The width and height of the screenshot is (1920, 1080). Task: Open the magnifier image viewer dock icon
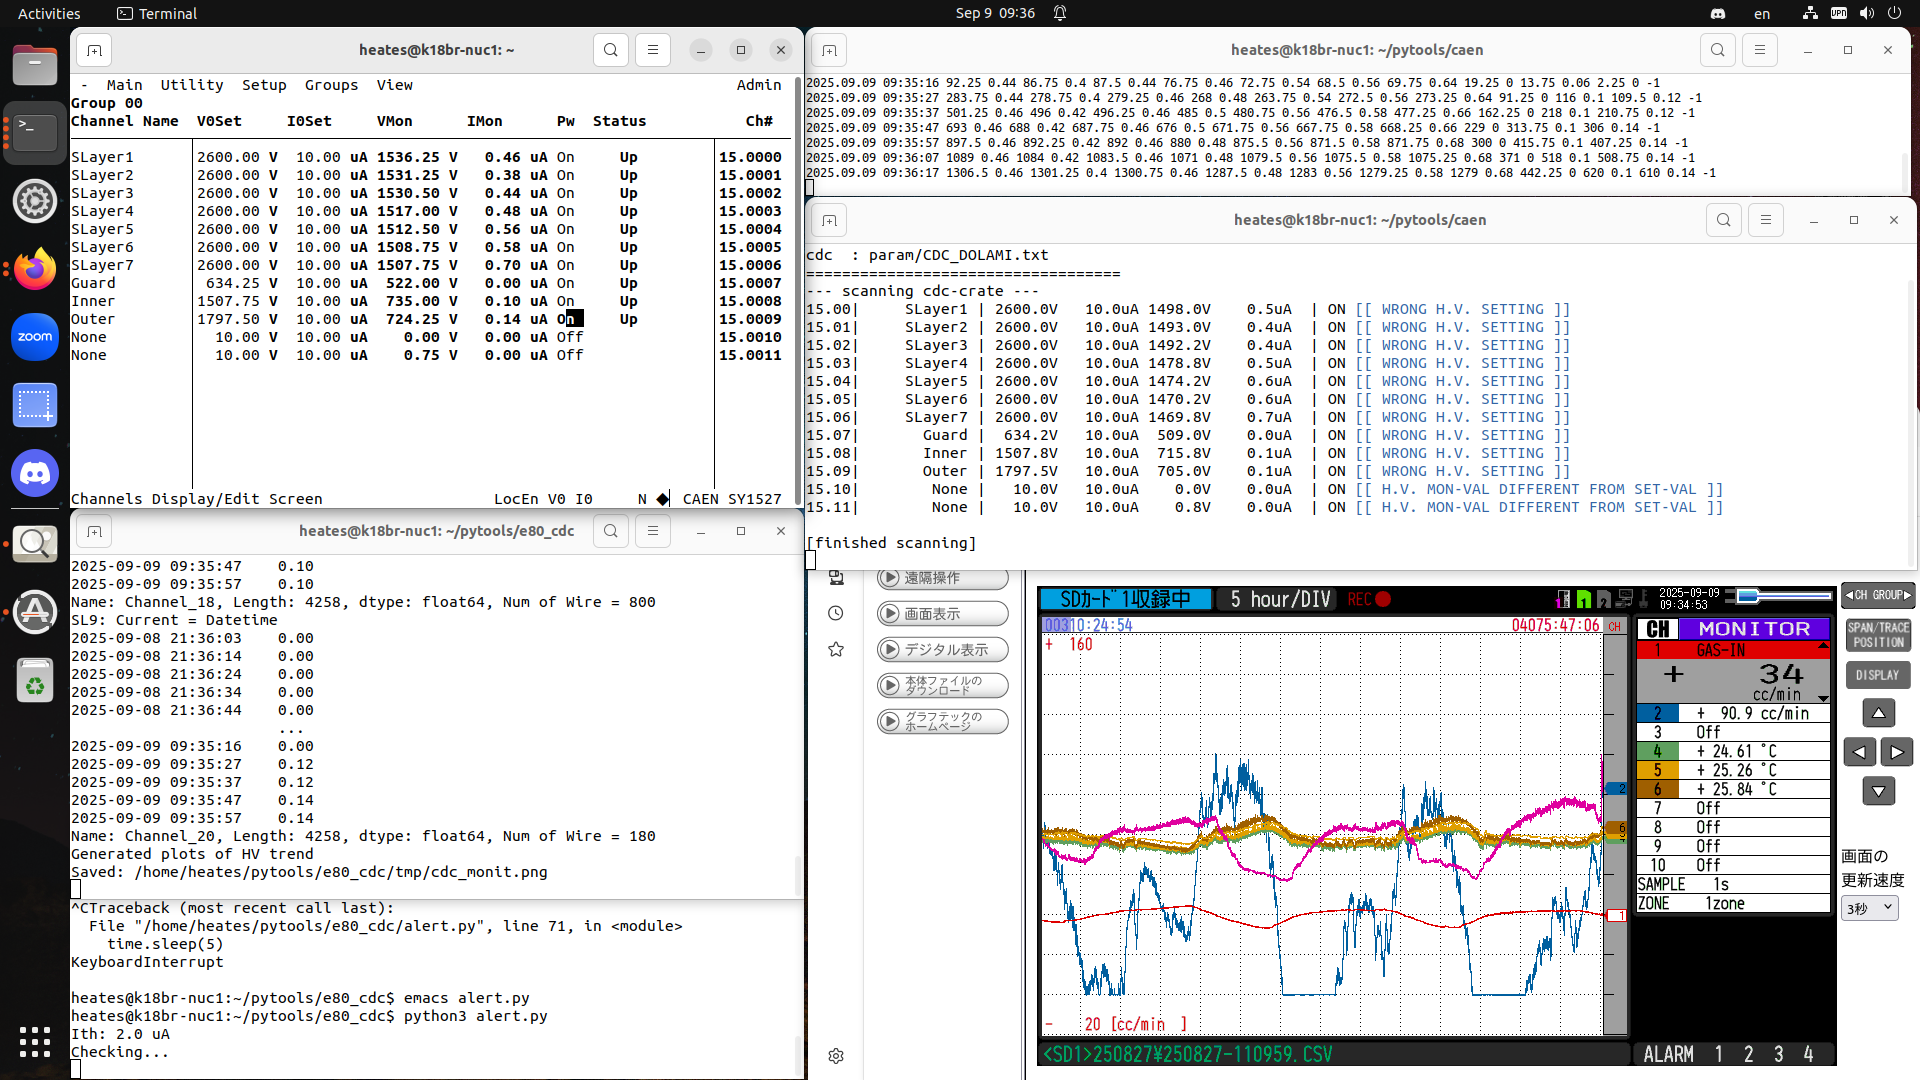(x=35, y=543)
